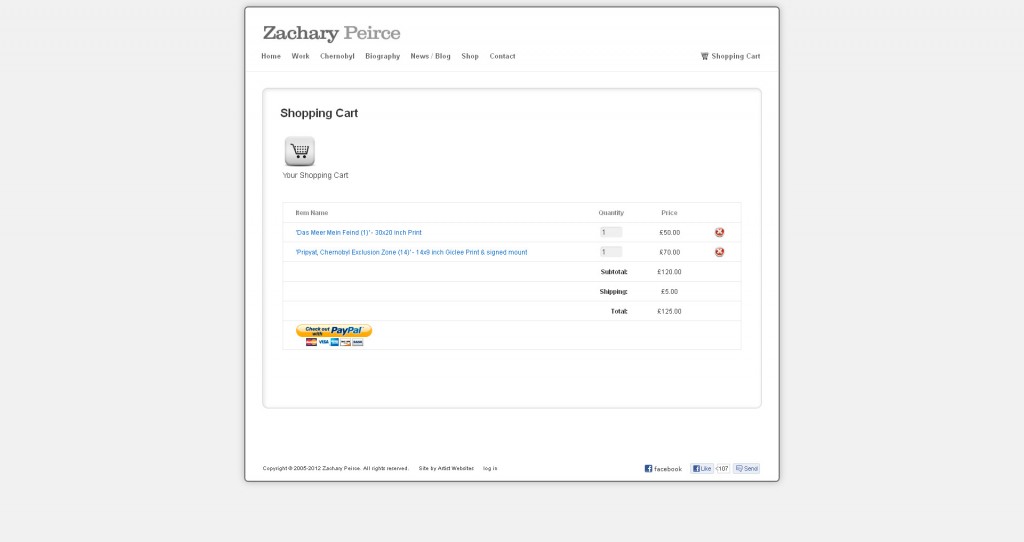Click quantity field for Pripyat print
This screenshot has width=1024, height=542.
611,252
